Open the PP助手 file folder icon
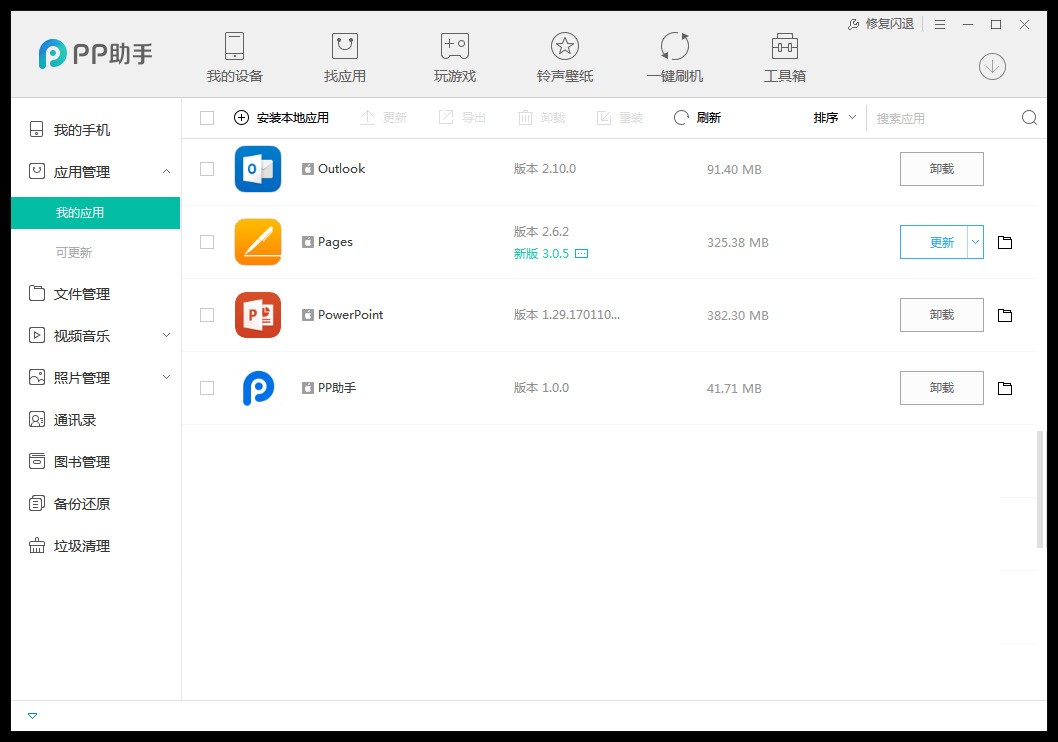1058x742 pixels. click(1005, 388)
